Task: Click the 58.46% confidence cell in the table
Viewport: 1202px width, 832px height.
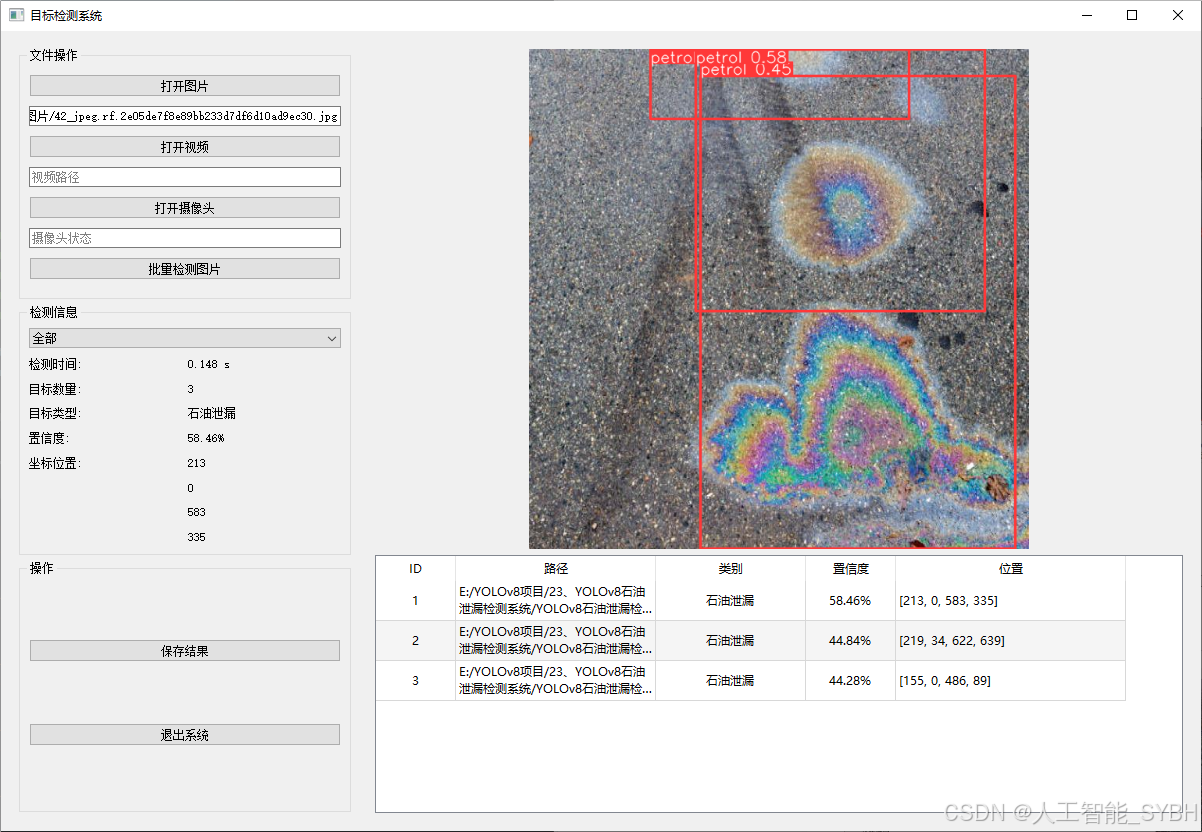Action: point(850,601)
